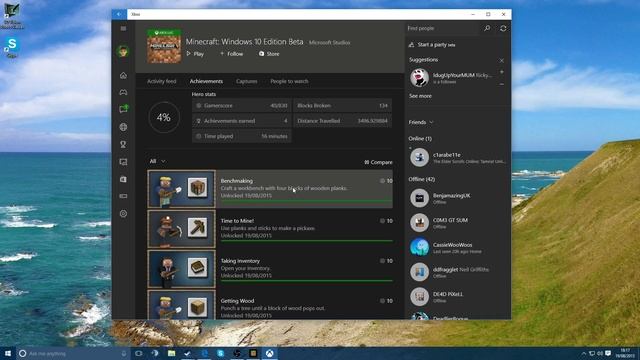Click the Xbox app taskbar icon

269,353
